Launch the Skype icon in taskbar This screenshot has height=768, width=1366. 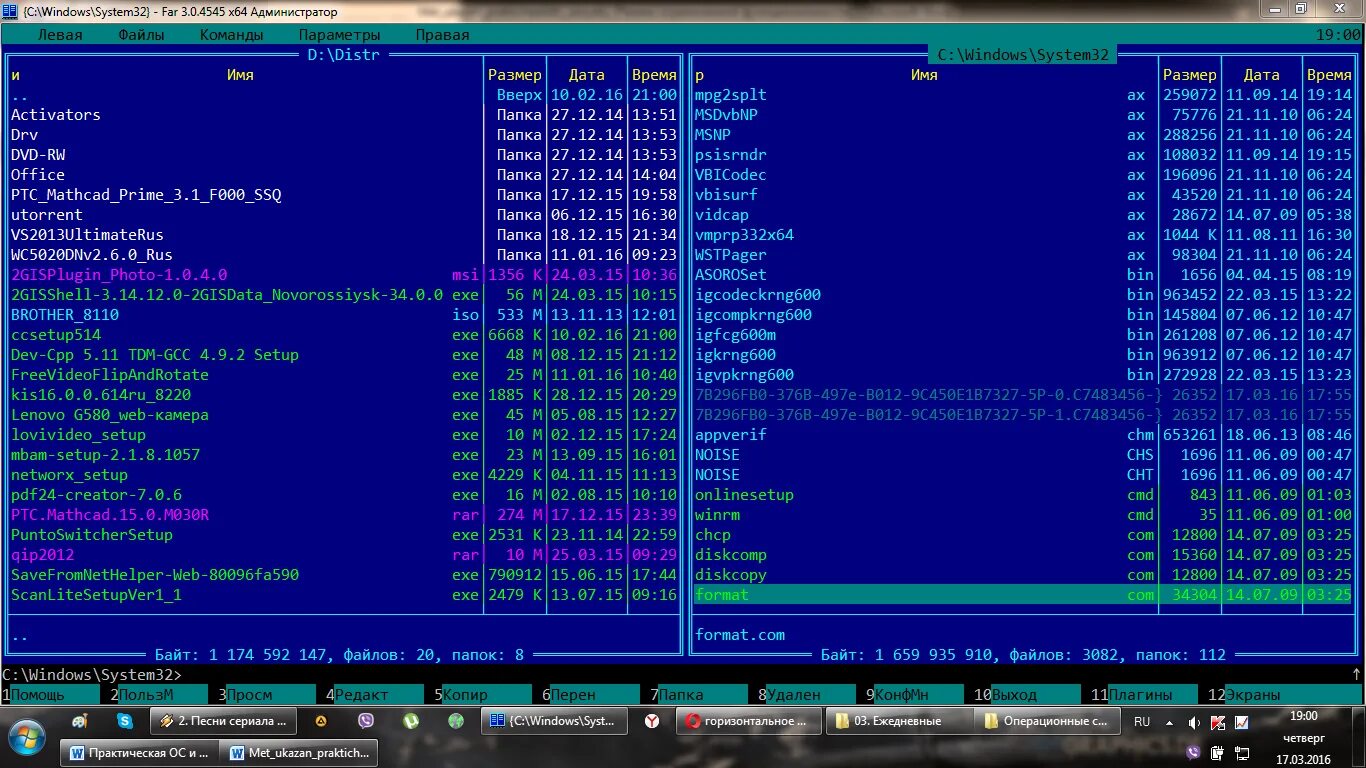125,720
